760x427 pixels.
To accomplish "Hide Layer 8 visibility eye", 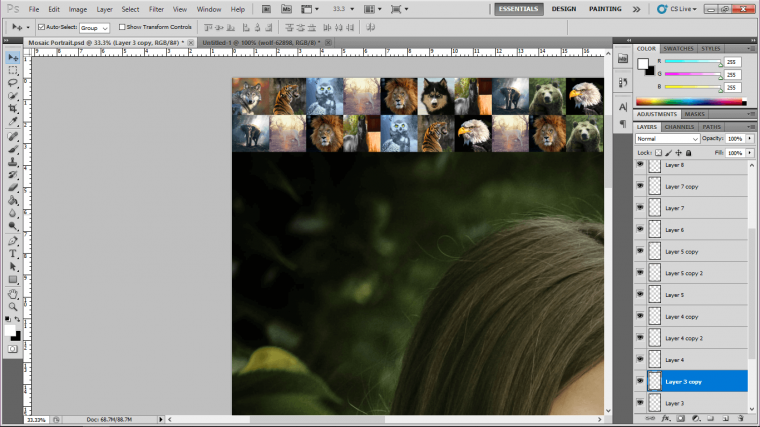I will click(640, 165).
